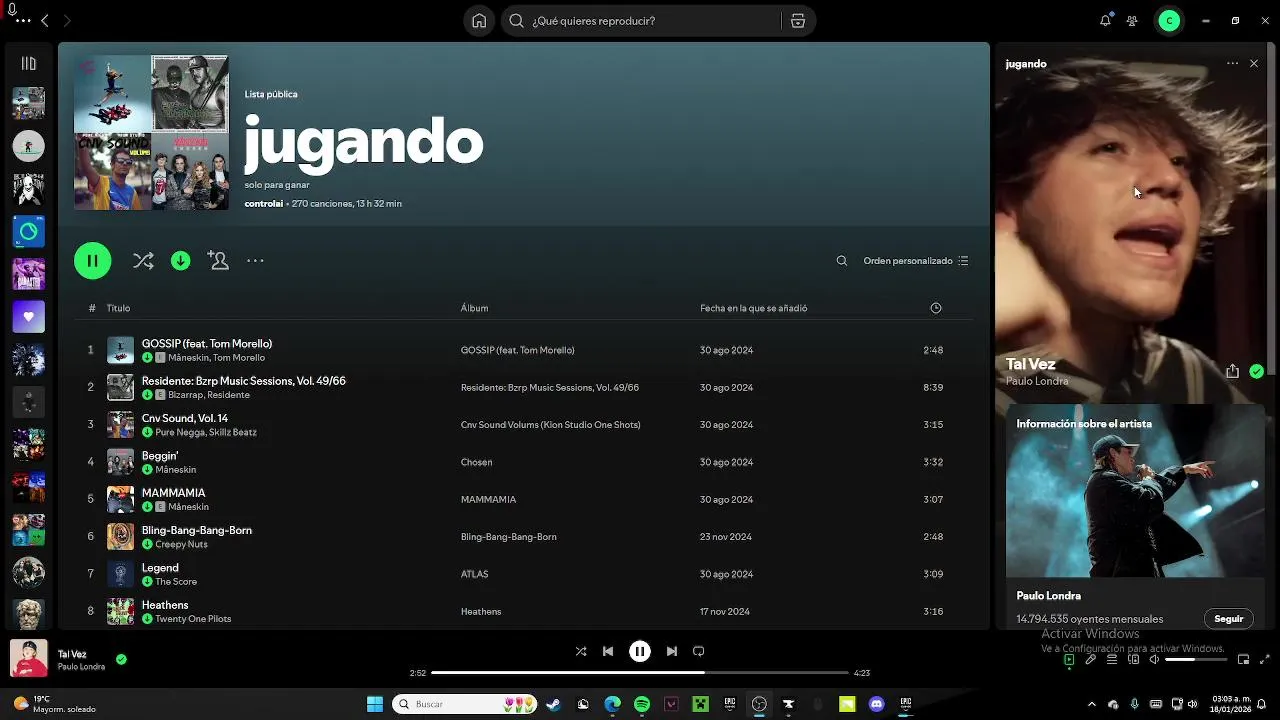Open Your Library icon in the sidebar

pos(28,64)
